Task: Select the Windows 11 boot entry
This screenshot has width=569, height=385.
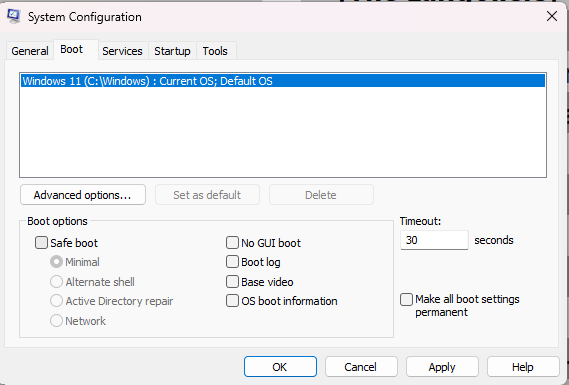Action: [x=283, y=81]
